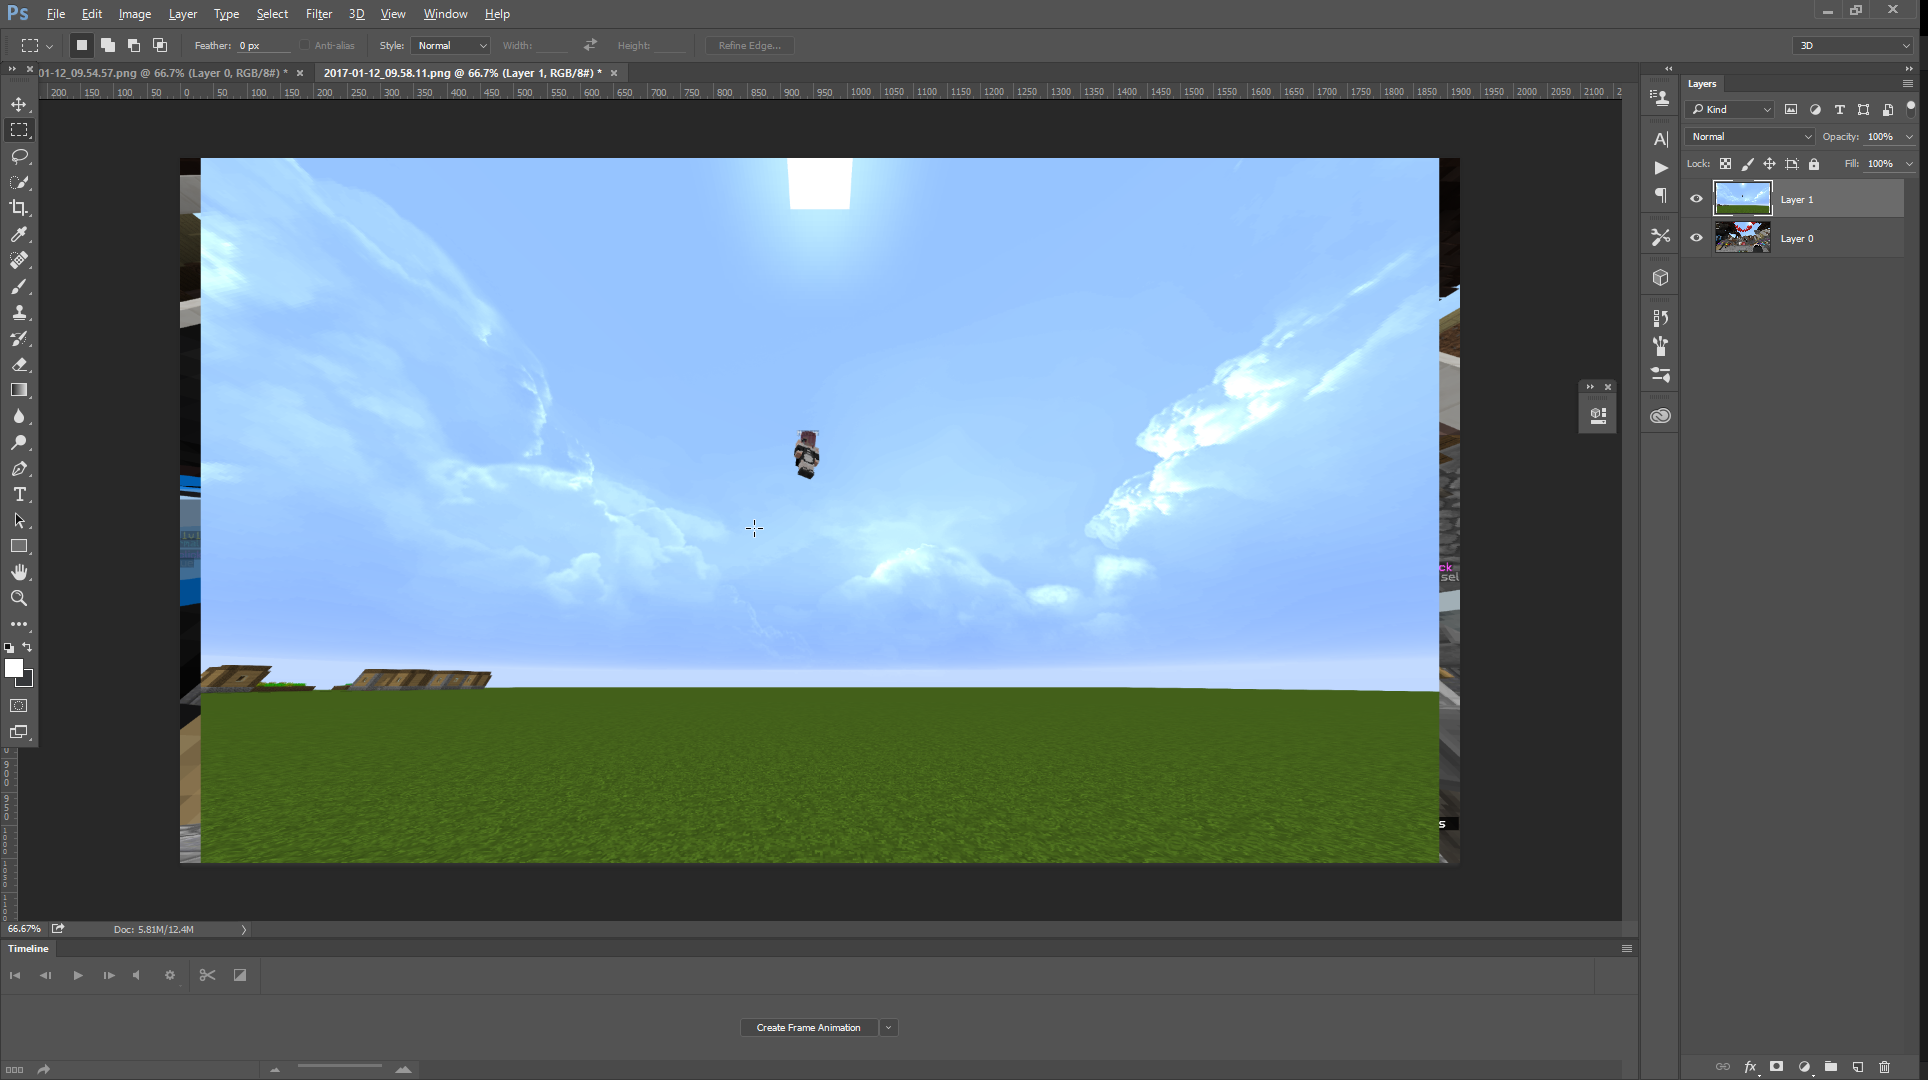Select the Clone Stamp tool
The image size is (1928, 1080).
coord(19,312)
